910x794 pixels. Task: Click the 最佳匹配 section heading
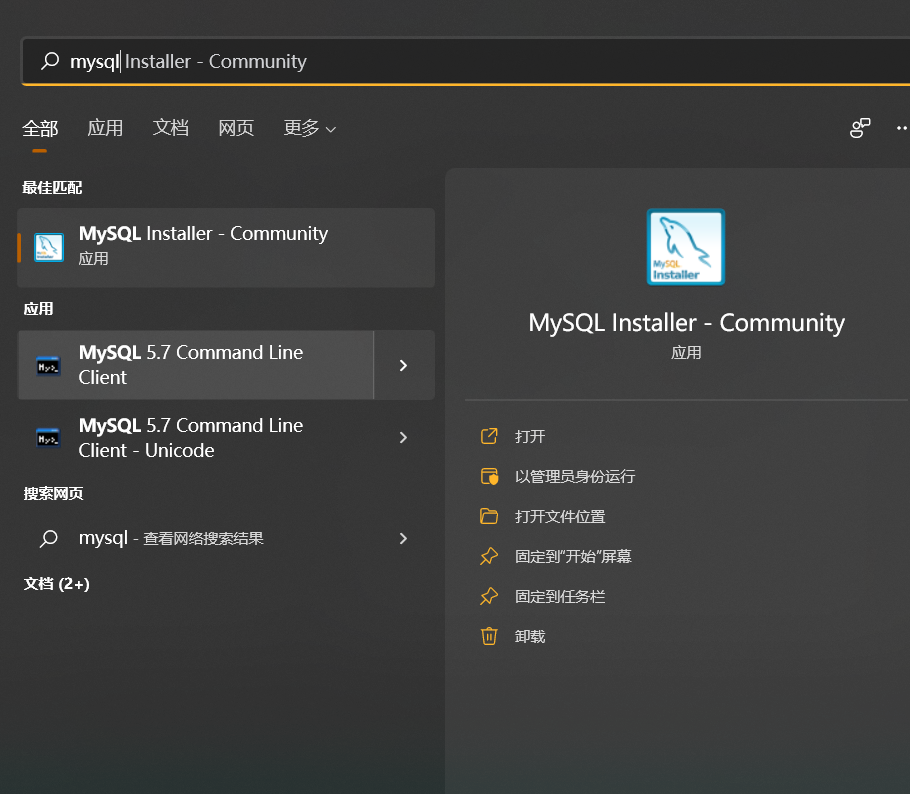coord(52,187)
